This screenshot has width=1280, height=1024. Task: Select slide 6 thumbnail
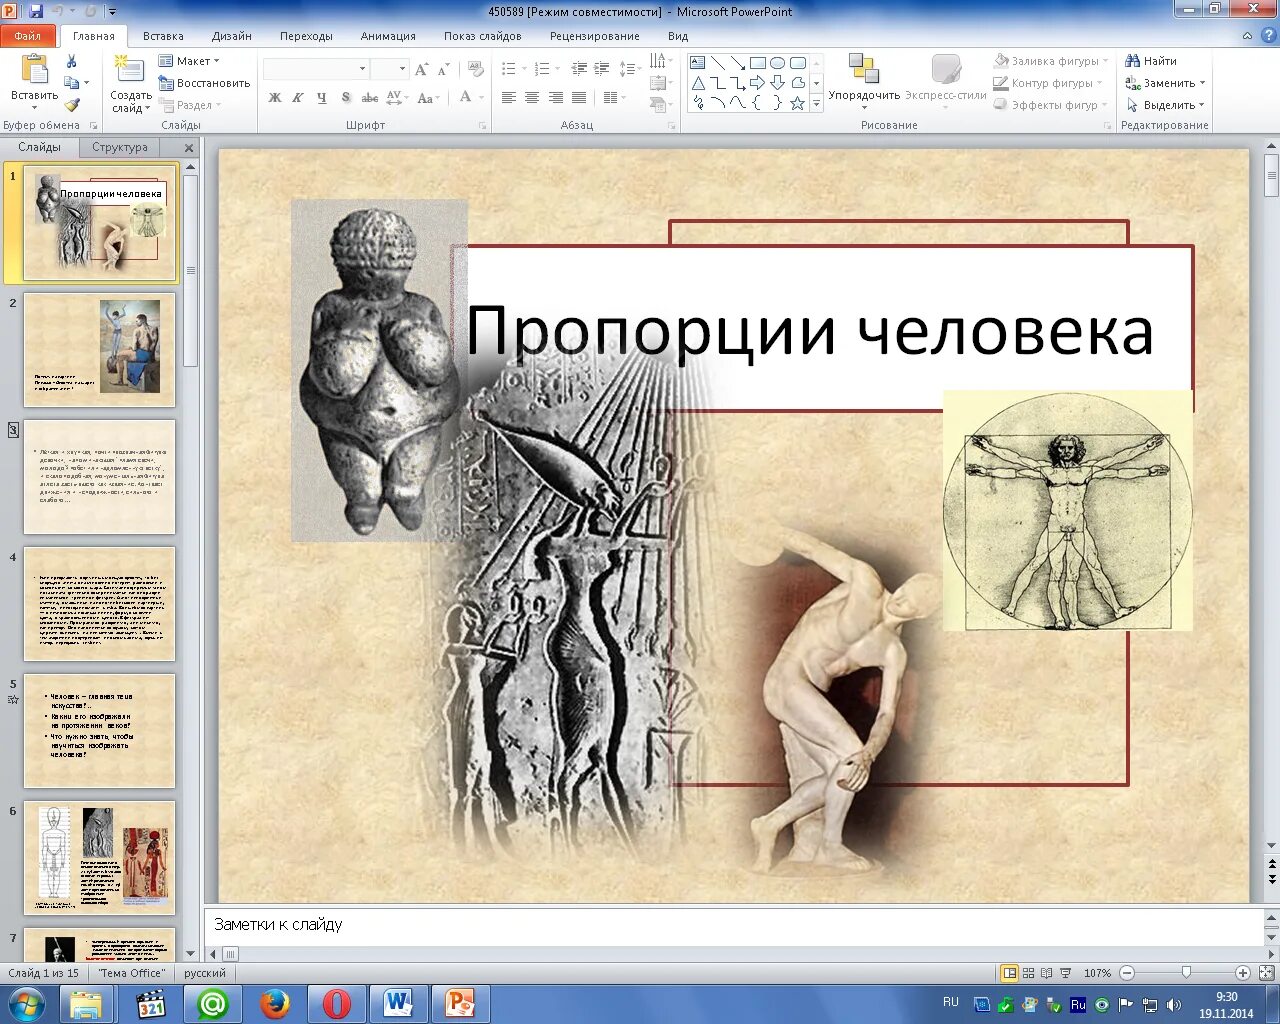pos(99,858)
